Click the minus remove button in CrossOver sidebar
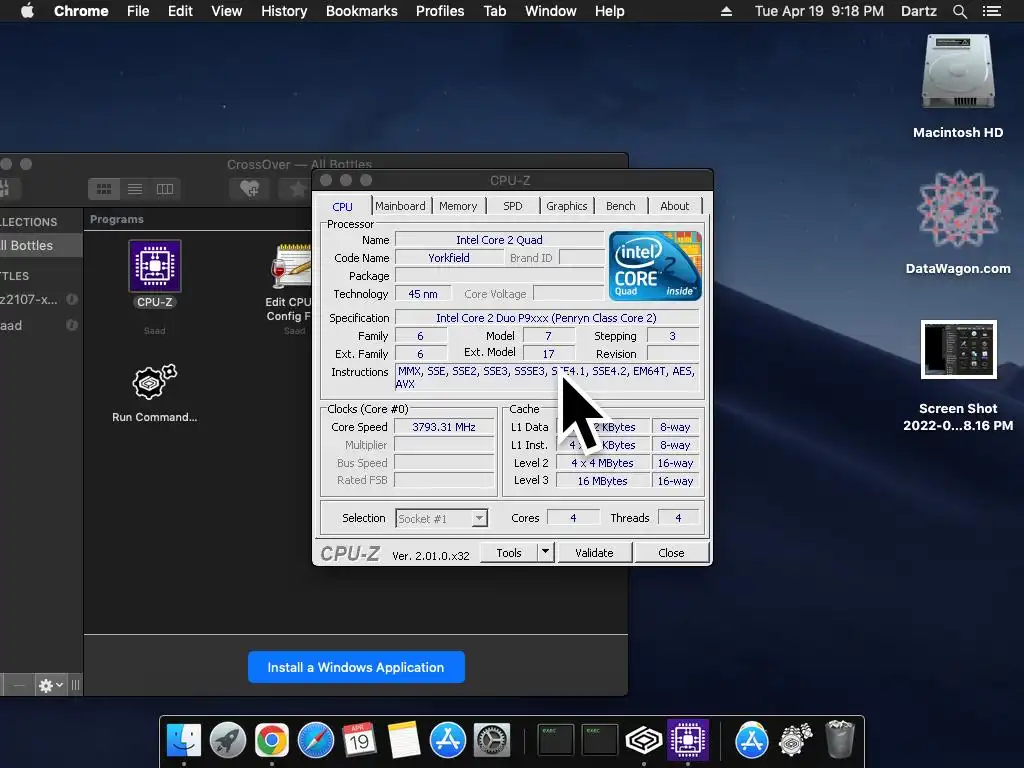The width and height of the screenshot is (1024, 768). 19,685
